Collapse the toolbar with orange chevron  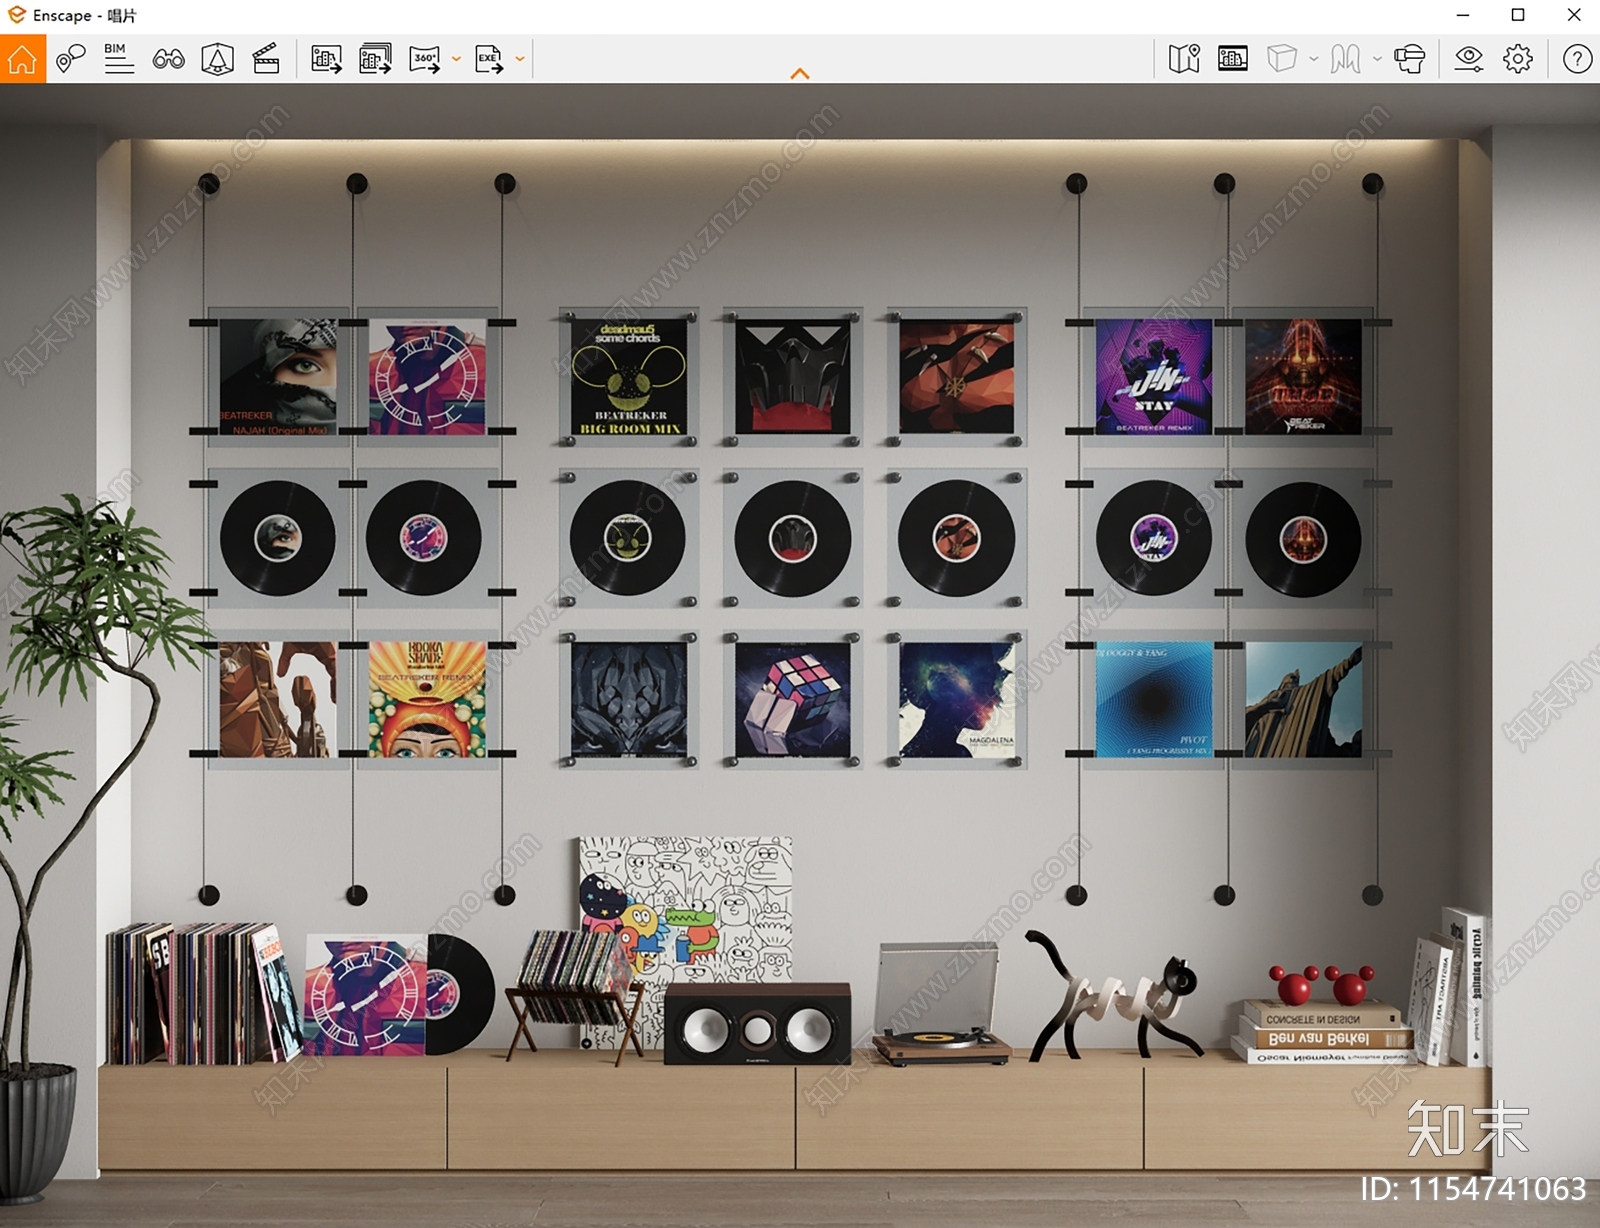point(800,73)
